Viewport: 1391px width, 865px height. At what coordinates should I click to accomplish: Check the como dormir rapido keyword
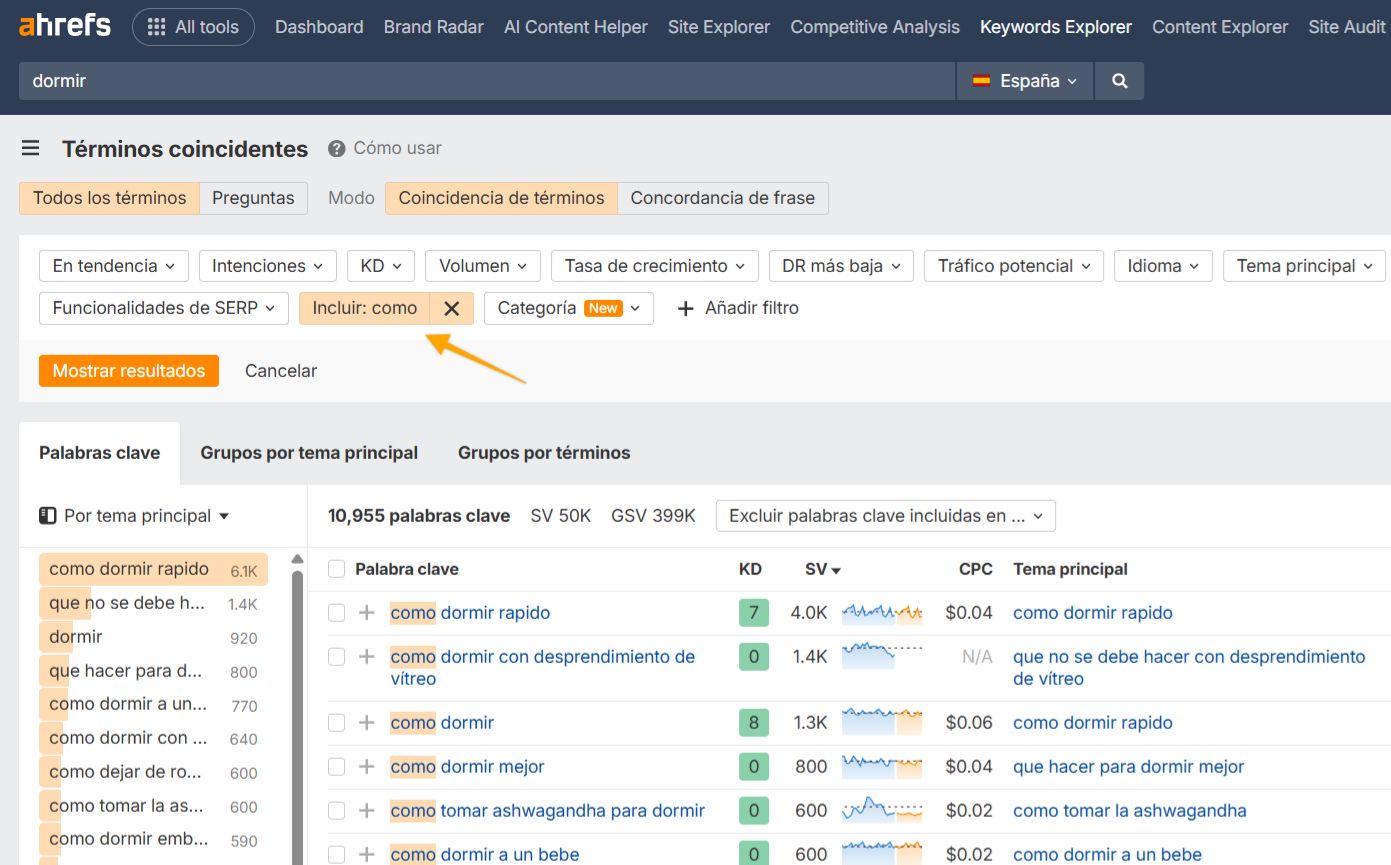tap(336, 612)
